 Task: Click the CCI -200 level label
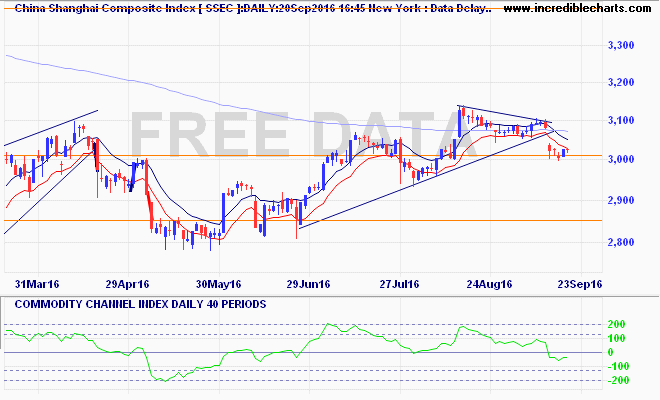619,381
